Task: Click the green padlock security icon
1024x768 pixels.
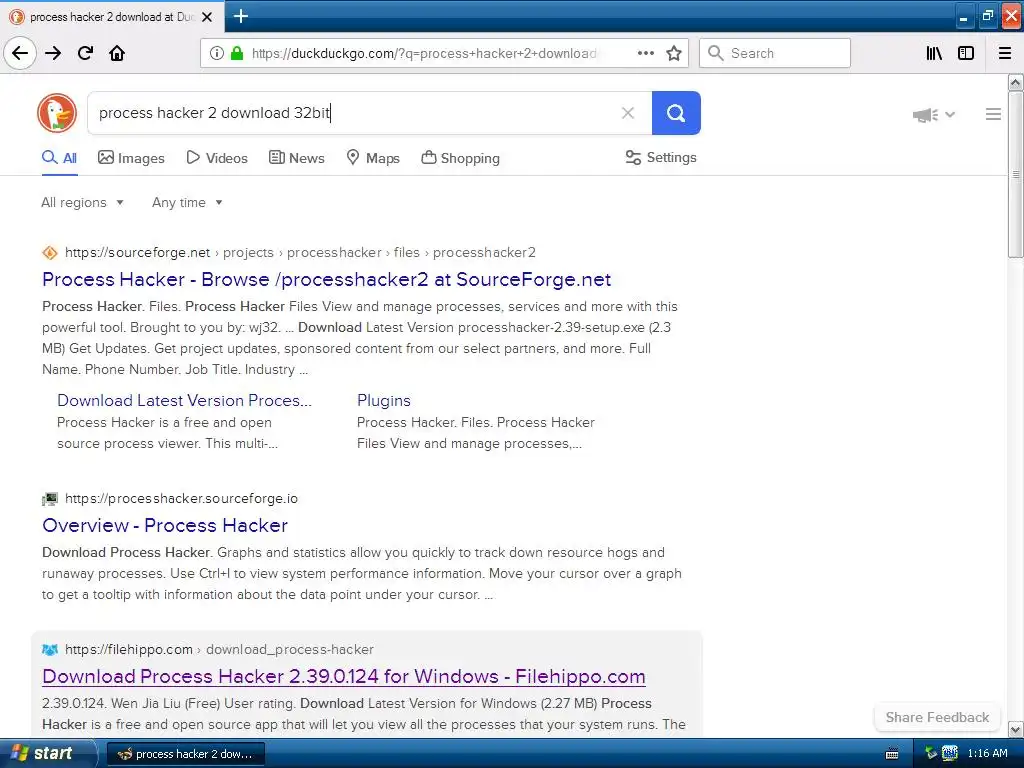Action: (x=237, y=53)
